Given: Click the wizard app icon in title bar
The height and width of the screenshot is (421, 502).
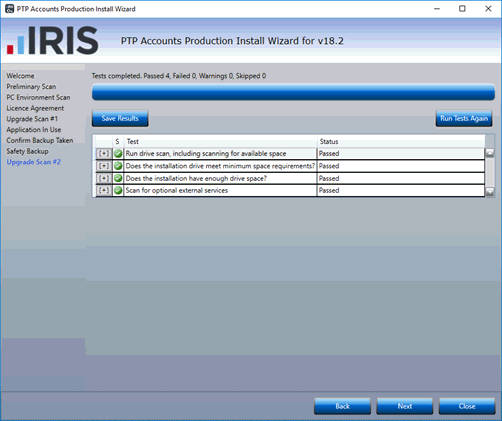Looking at the screenshot, I should click(x=10, y=9).
